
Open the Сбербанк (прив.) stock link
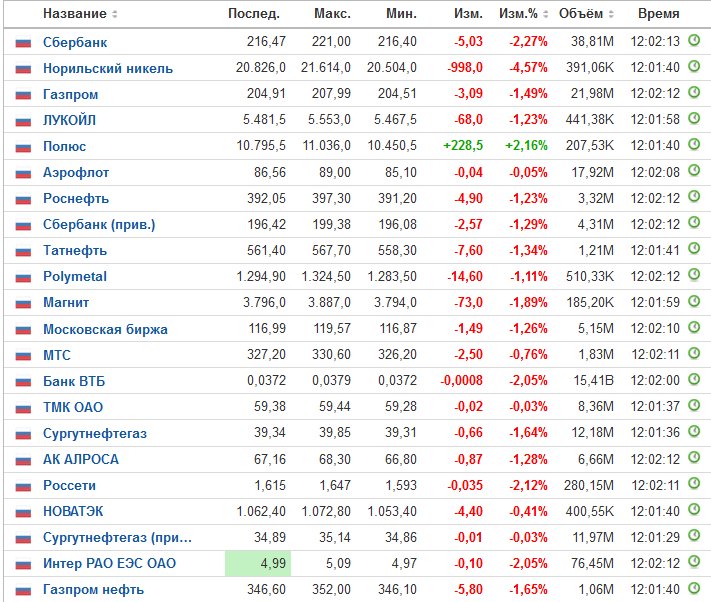[x=99, y=225]
